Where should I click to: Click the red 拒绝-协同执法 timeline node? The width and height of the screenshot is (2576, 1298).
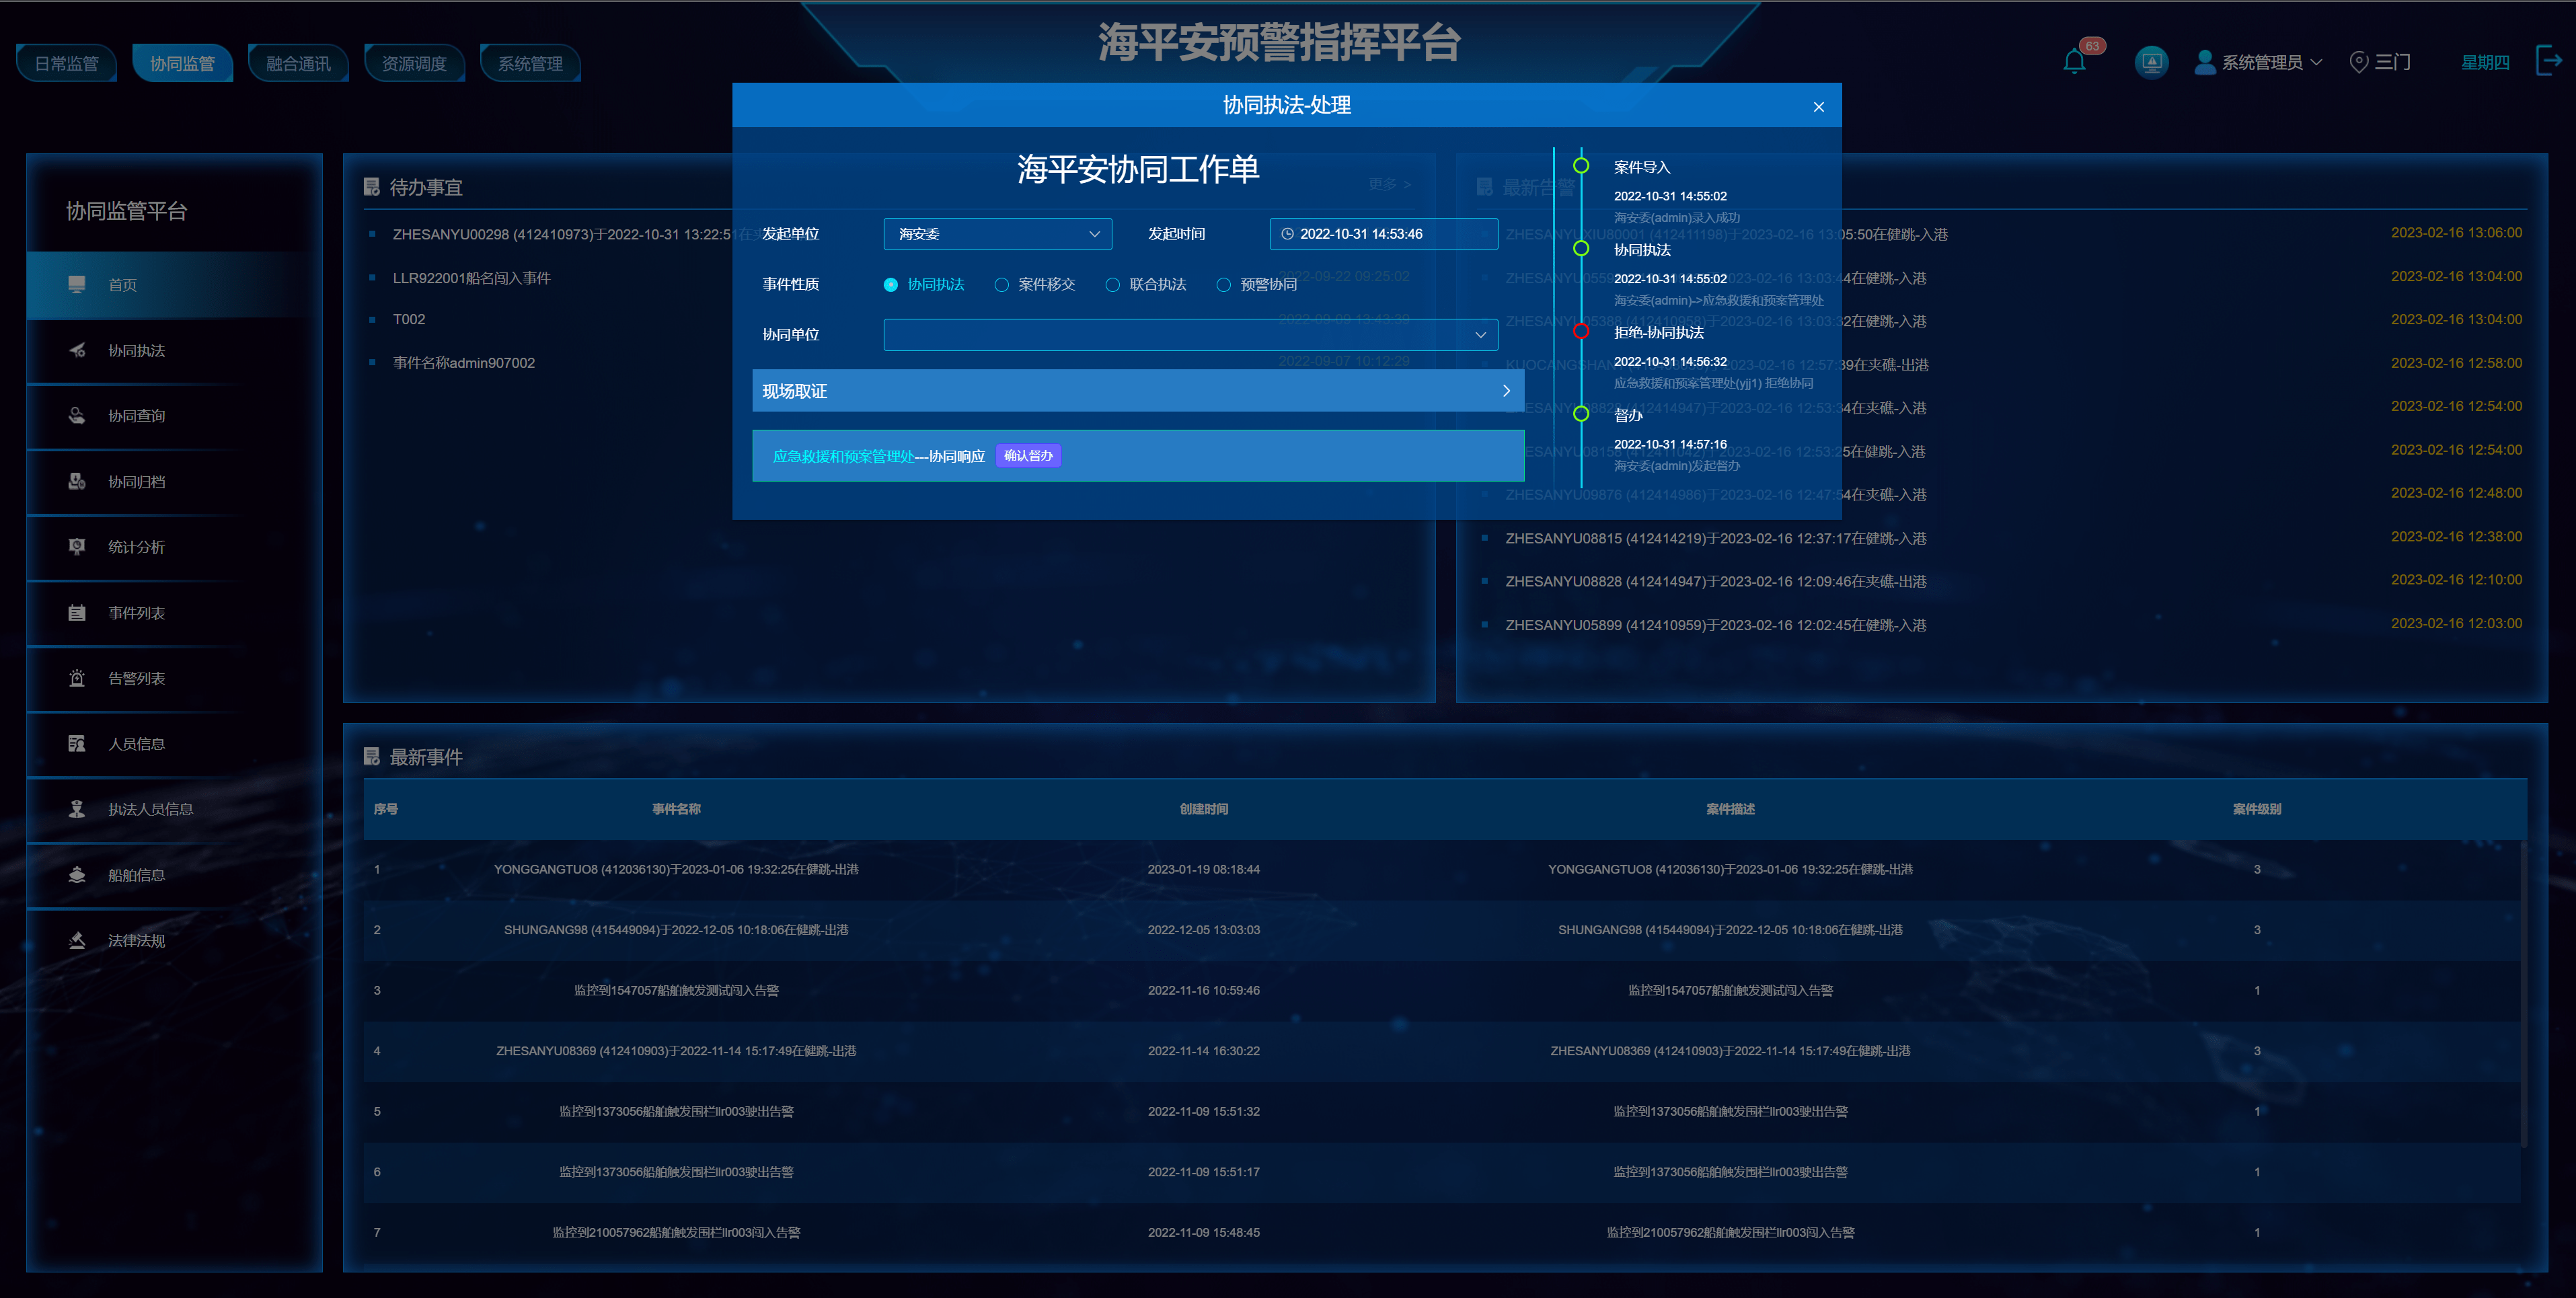(x=1581, y=331)
